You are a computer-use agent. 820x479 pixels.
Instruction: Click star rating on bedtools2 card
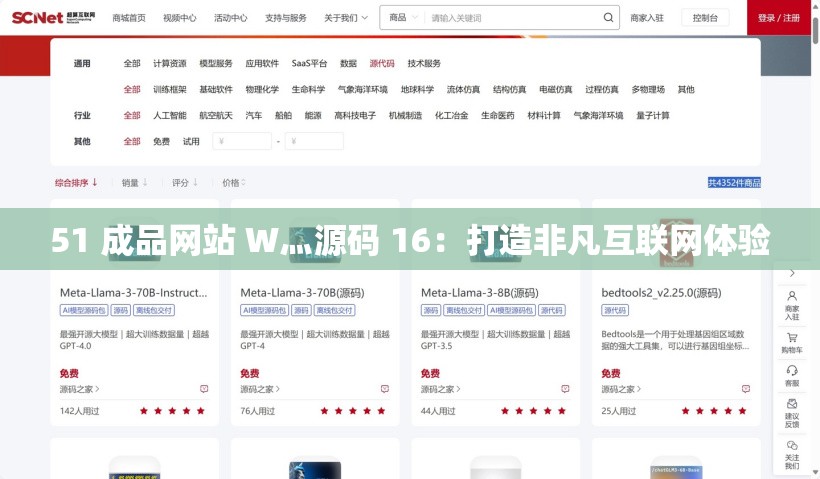(x=714, y=410)
